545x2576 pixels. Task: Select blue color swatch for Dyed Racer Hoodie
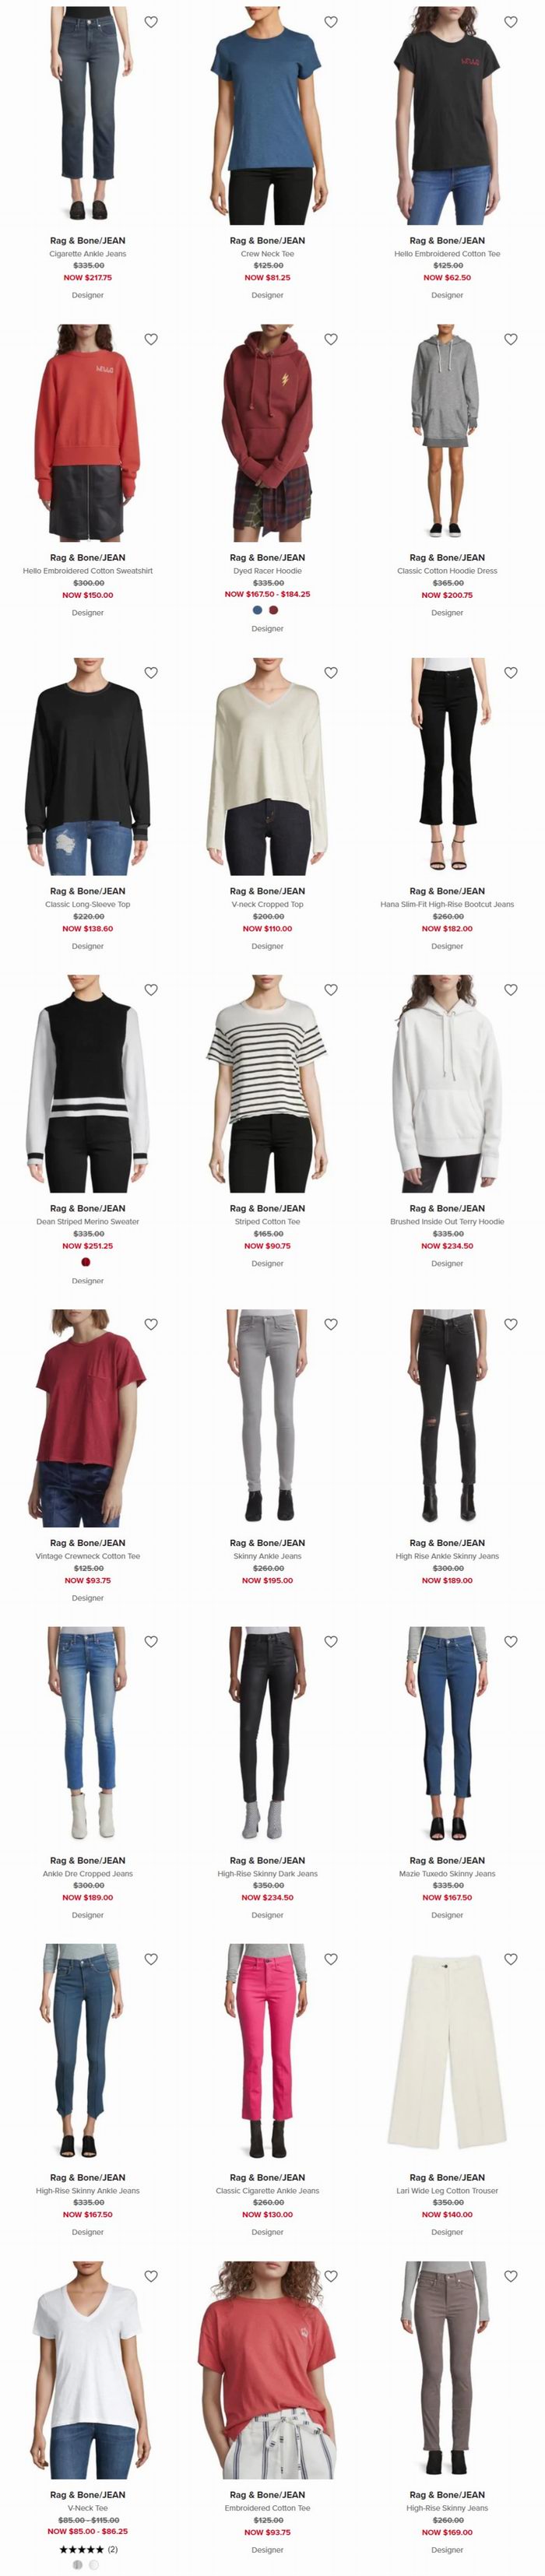[258, 610]
